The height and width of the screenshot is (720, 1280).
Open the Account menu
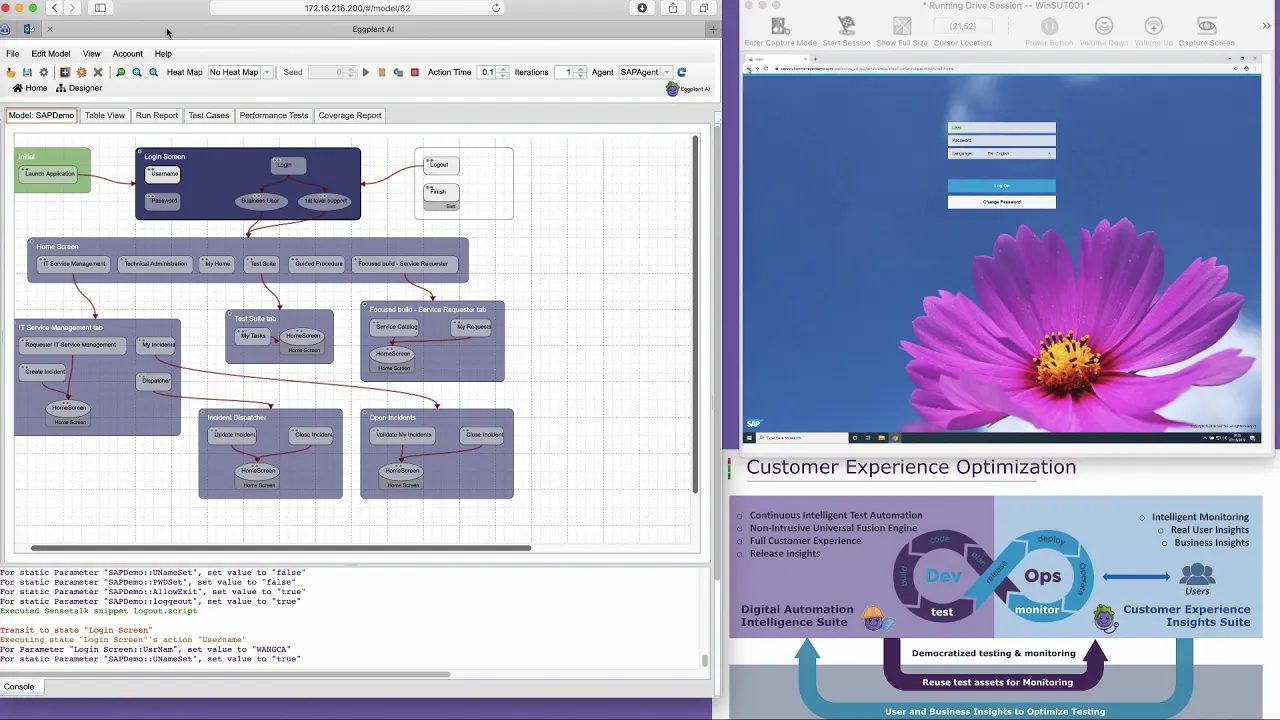point(127,54)
